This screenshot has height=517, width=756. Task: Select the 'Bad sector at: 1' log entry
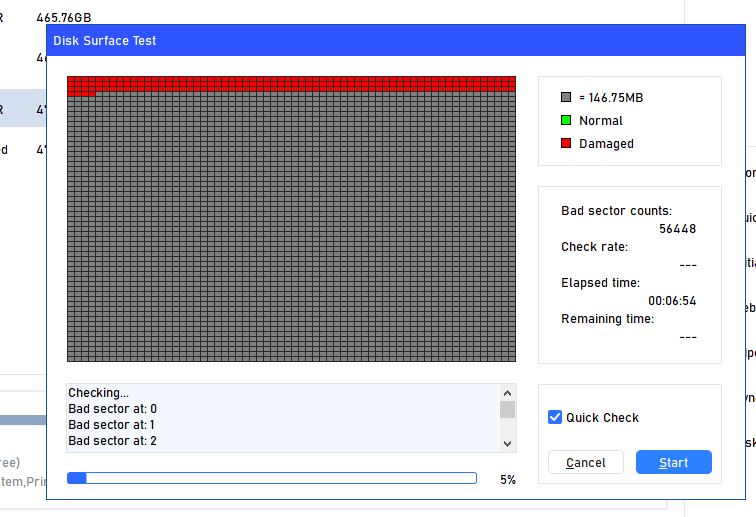click(112, 425)
